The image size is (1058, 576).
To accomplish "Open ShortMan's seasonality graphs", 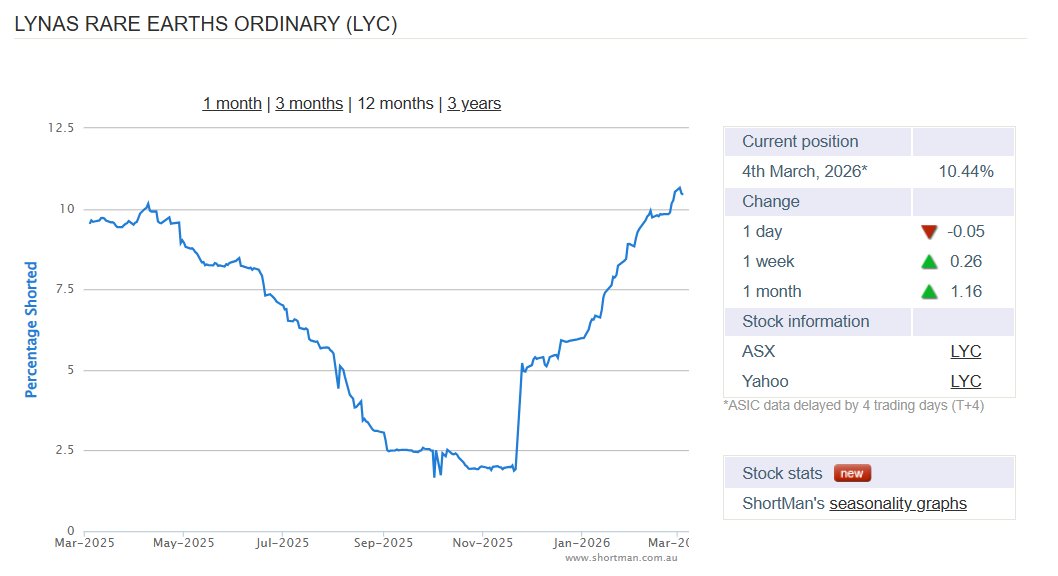I will click(898, 503).
